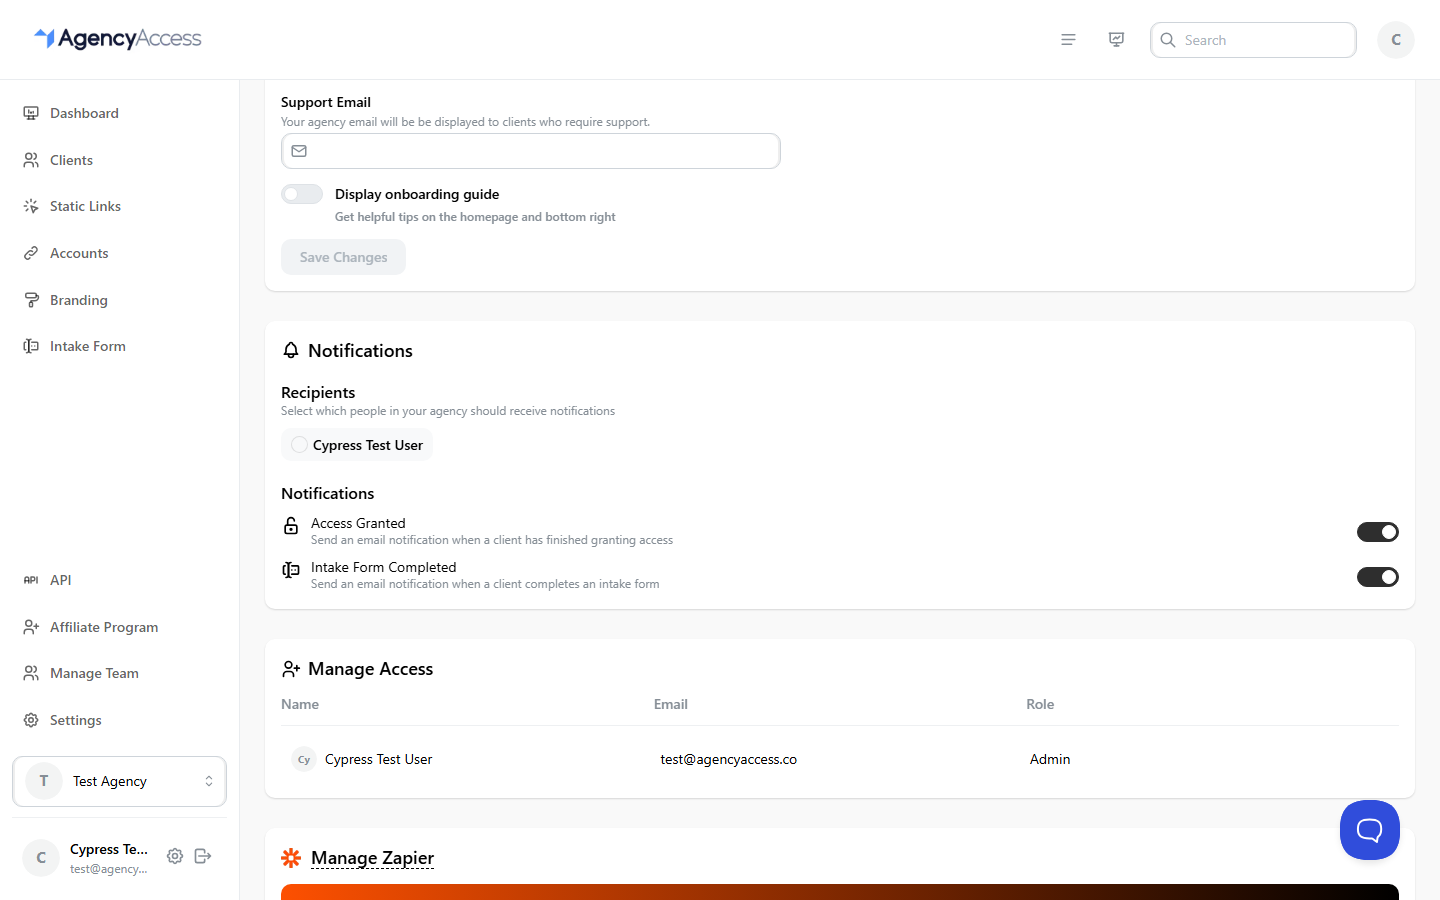Click the Manage Access user-plus icon
The height and width of the screenshot is (900, 1440).
point(291,668)
